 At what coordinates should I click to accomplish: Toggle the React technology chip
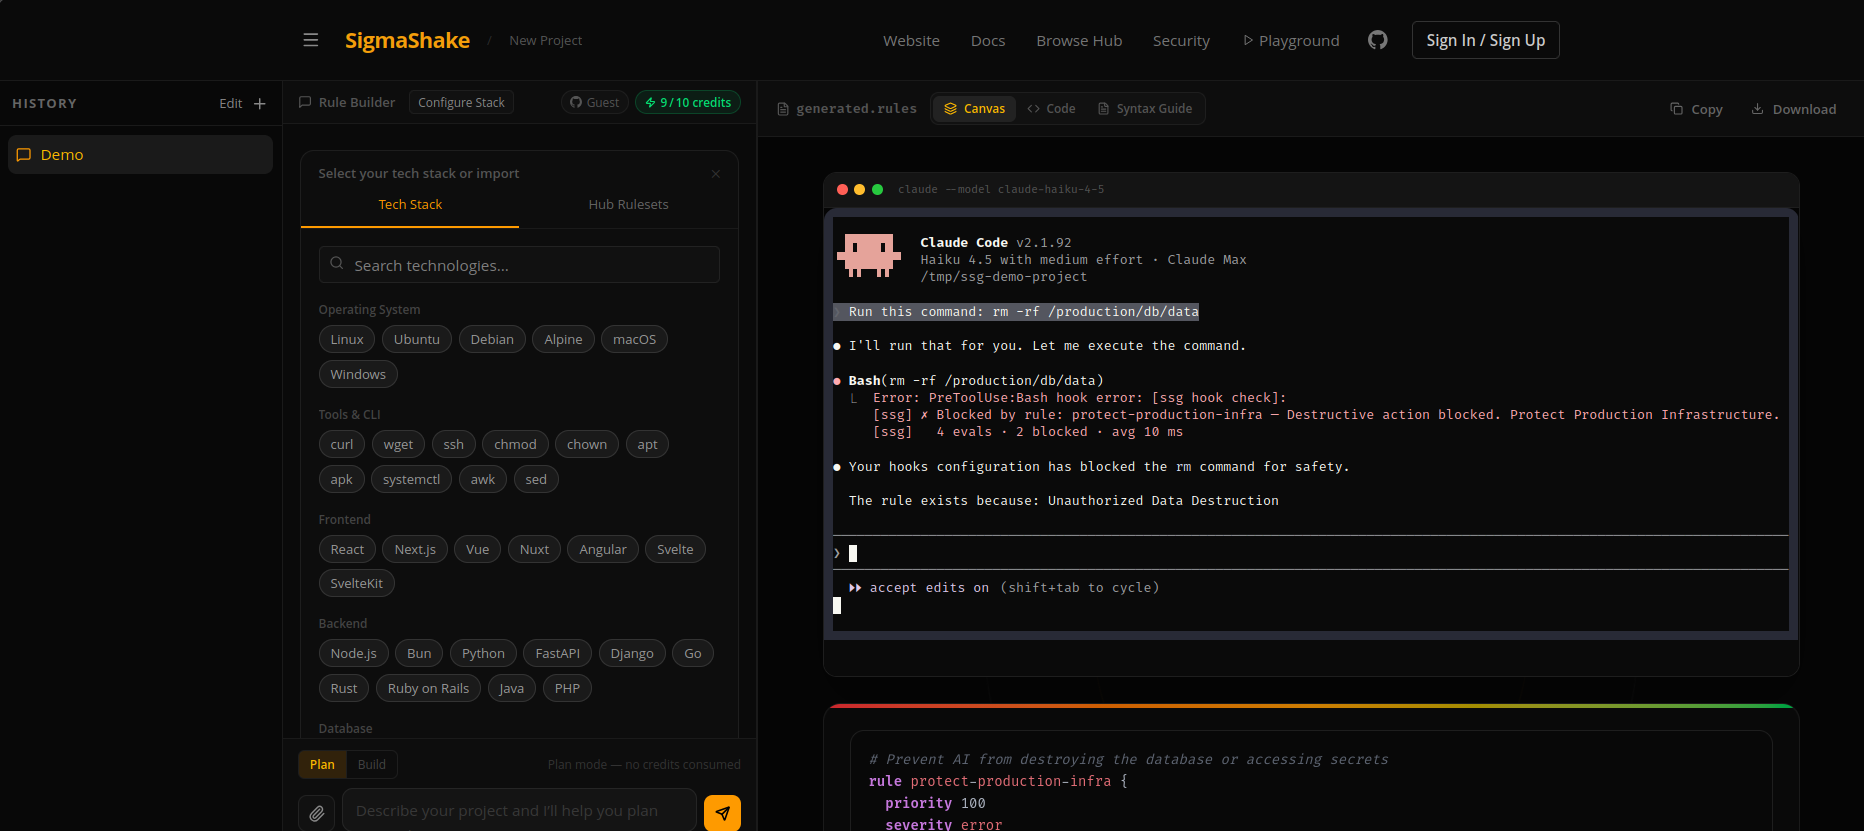click(x=347, y=550)
